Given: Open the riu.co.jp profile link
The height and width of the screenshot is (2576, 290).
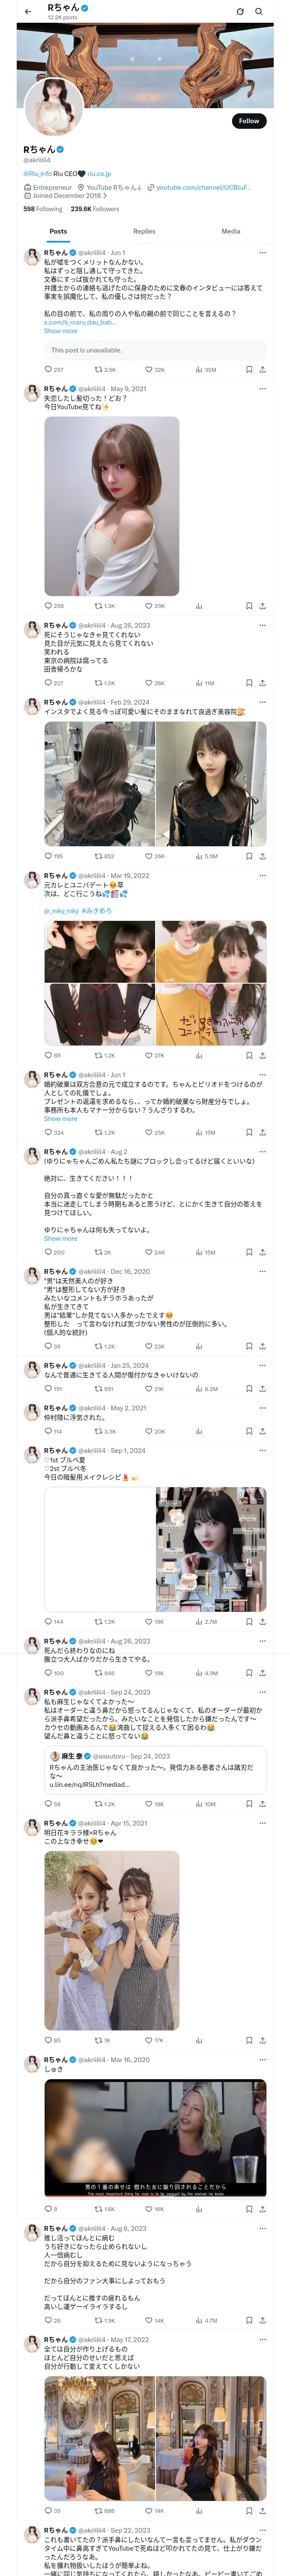Looking at the screenshot, I should point(99,173).
